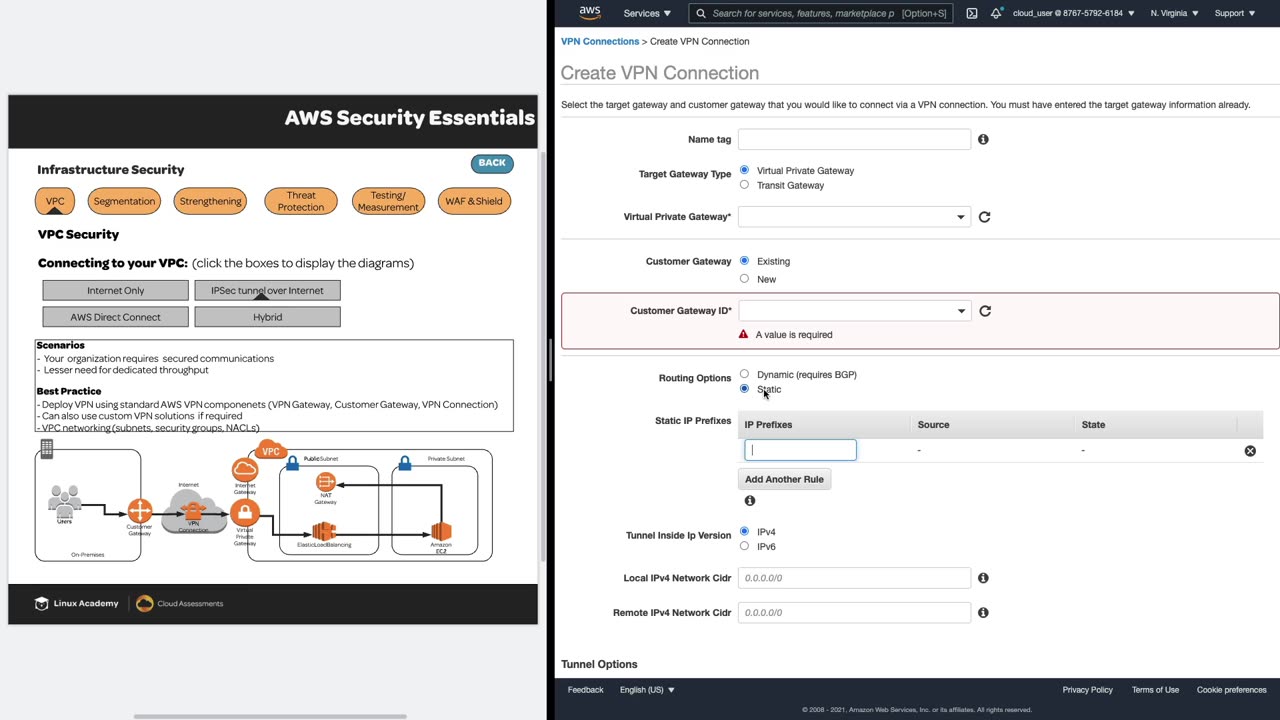Image resolution: width=1280 pixels, height=720 pixels.
Task: Switch to the WAF & Shield tab
Action: (x=474, y=201)
